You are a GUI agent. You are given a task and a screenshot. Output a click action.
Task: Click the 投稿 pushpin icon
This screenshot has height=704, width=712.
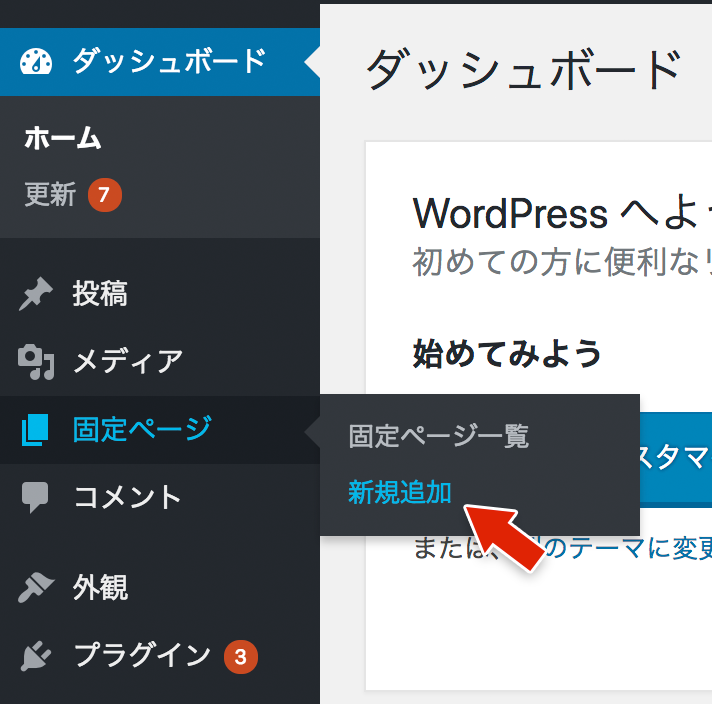35,293
